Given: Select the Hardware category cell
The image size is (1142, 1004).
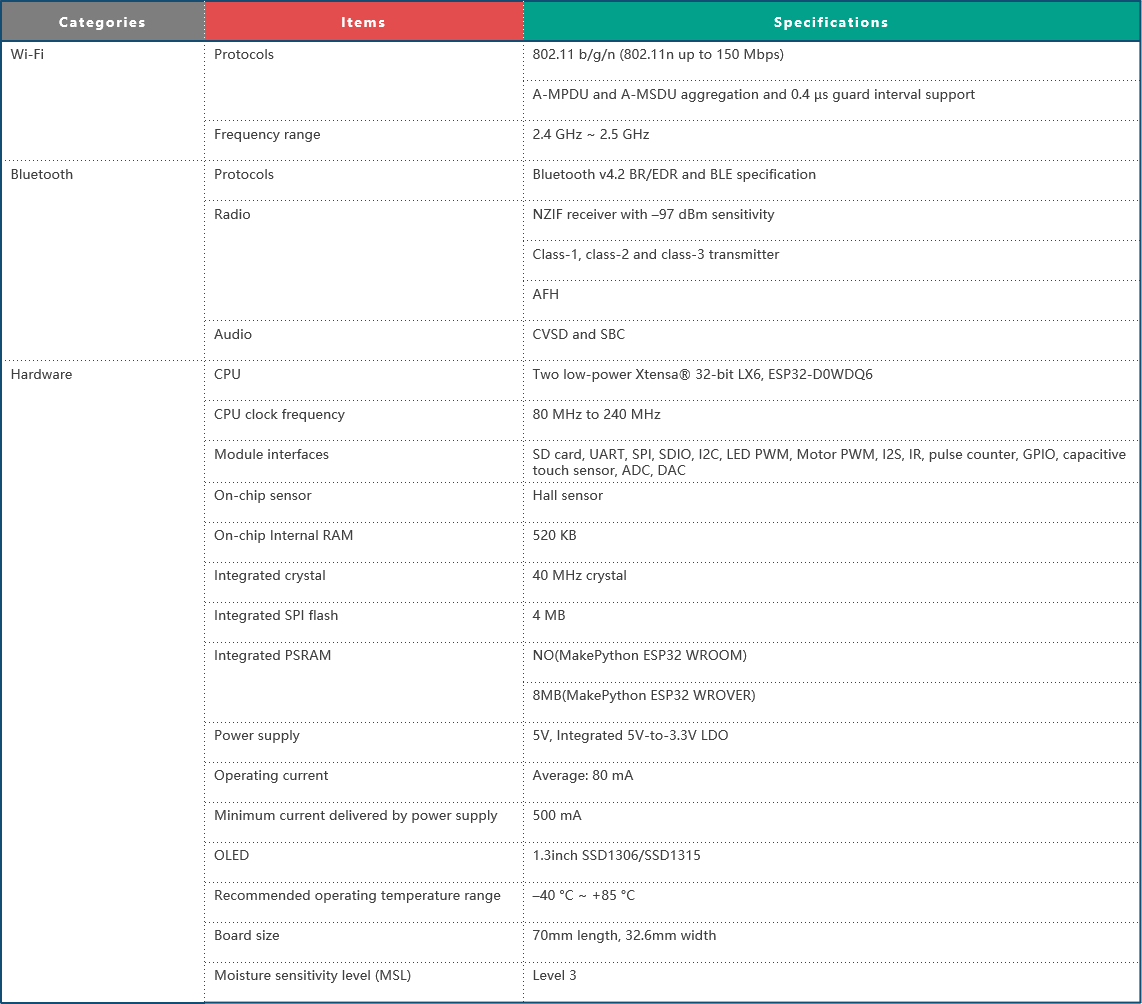Looking at the screenshot, I should tap(103, 681).
